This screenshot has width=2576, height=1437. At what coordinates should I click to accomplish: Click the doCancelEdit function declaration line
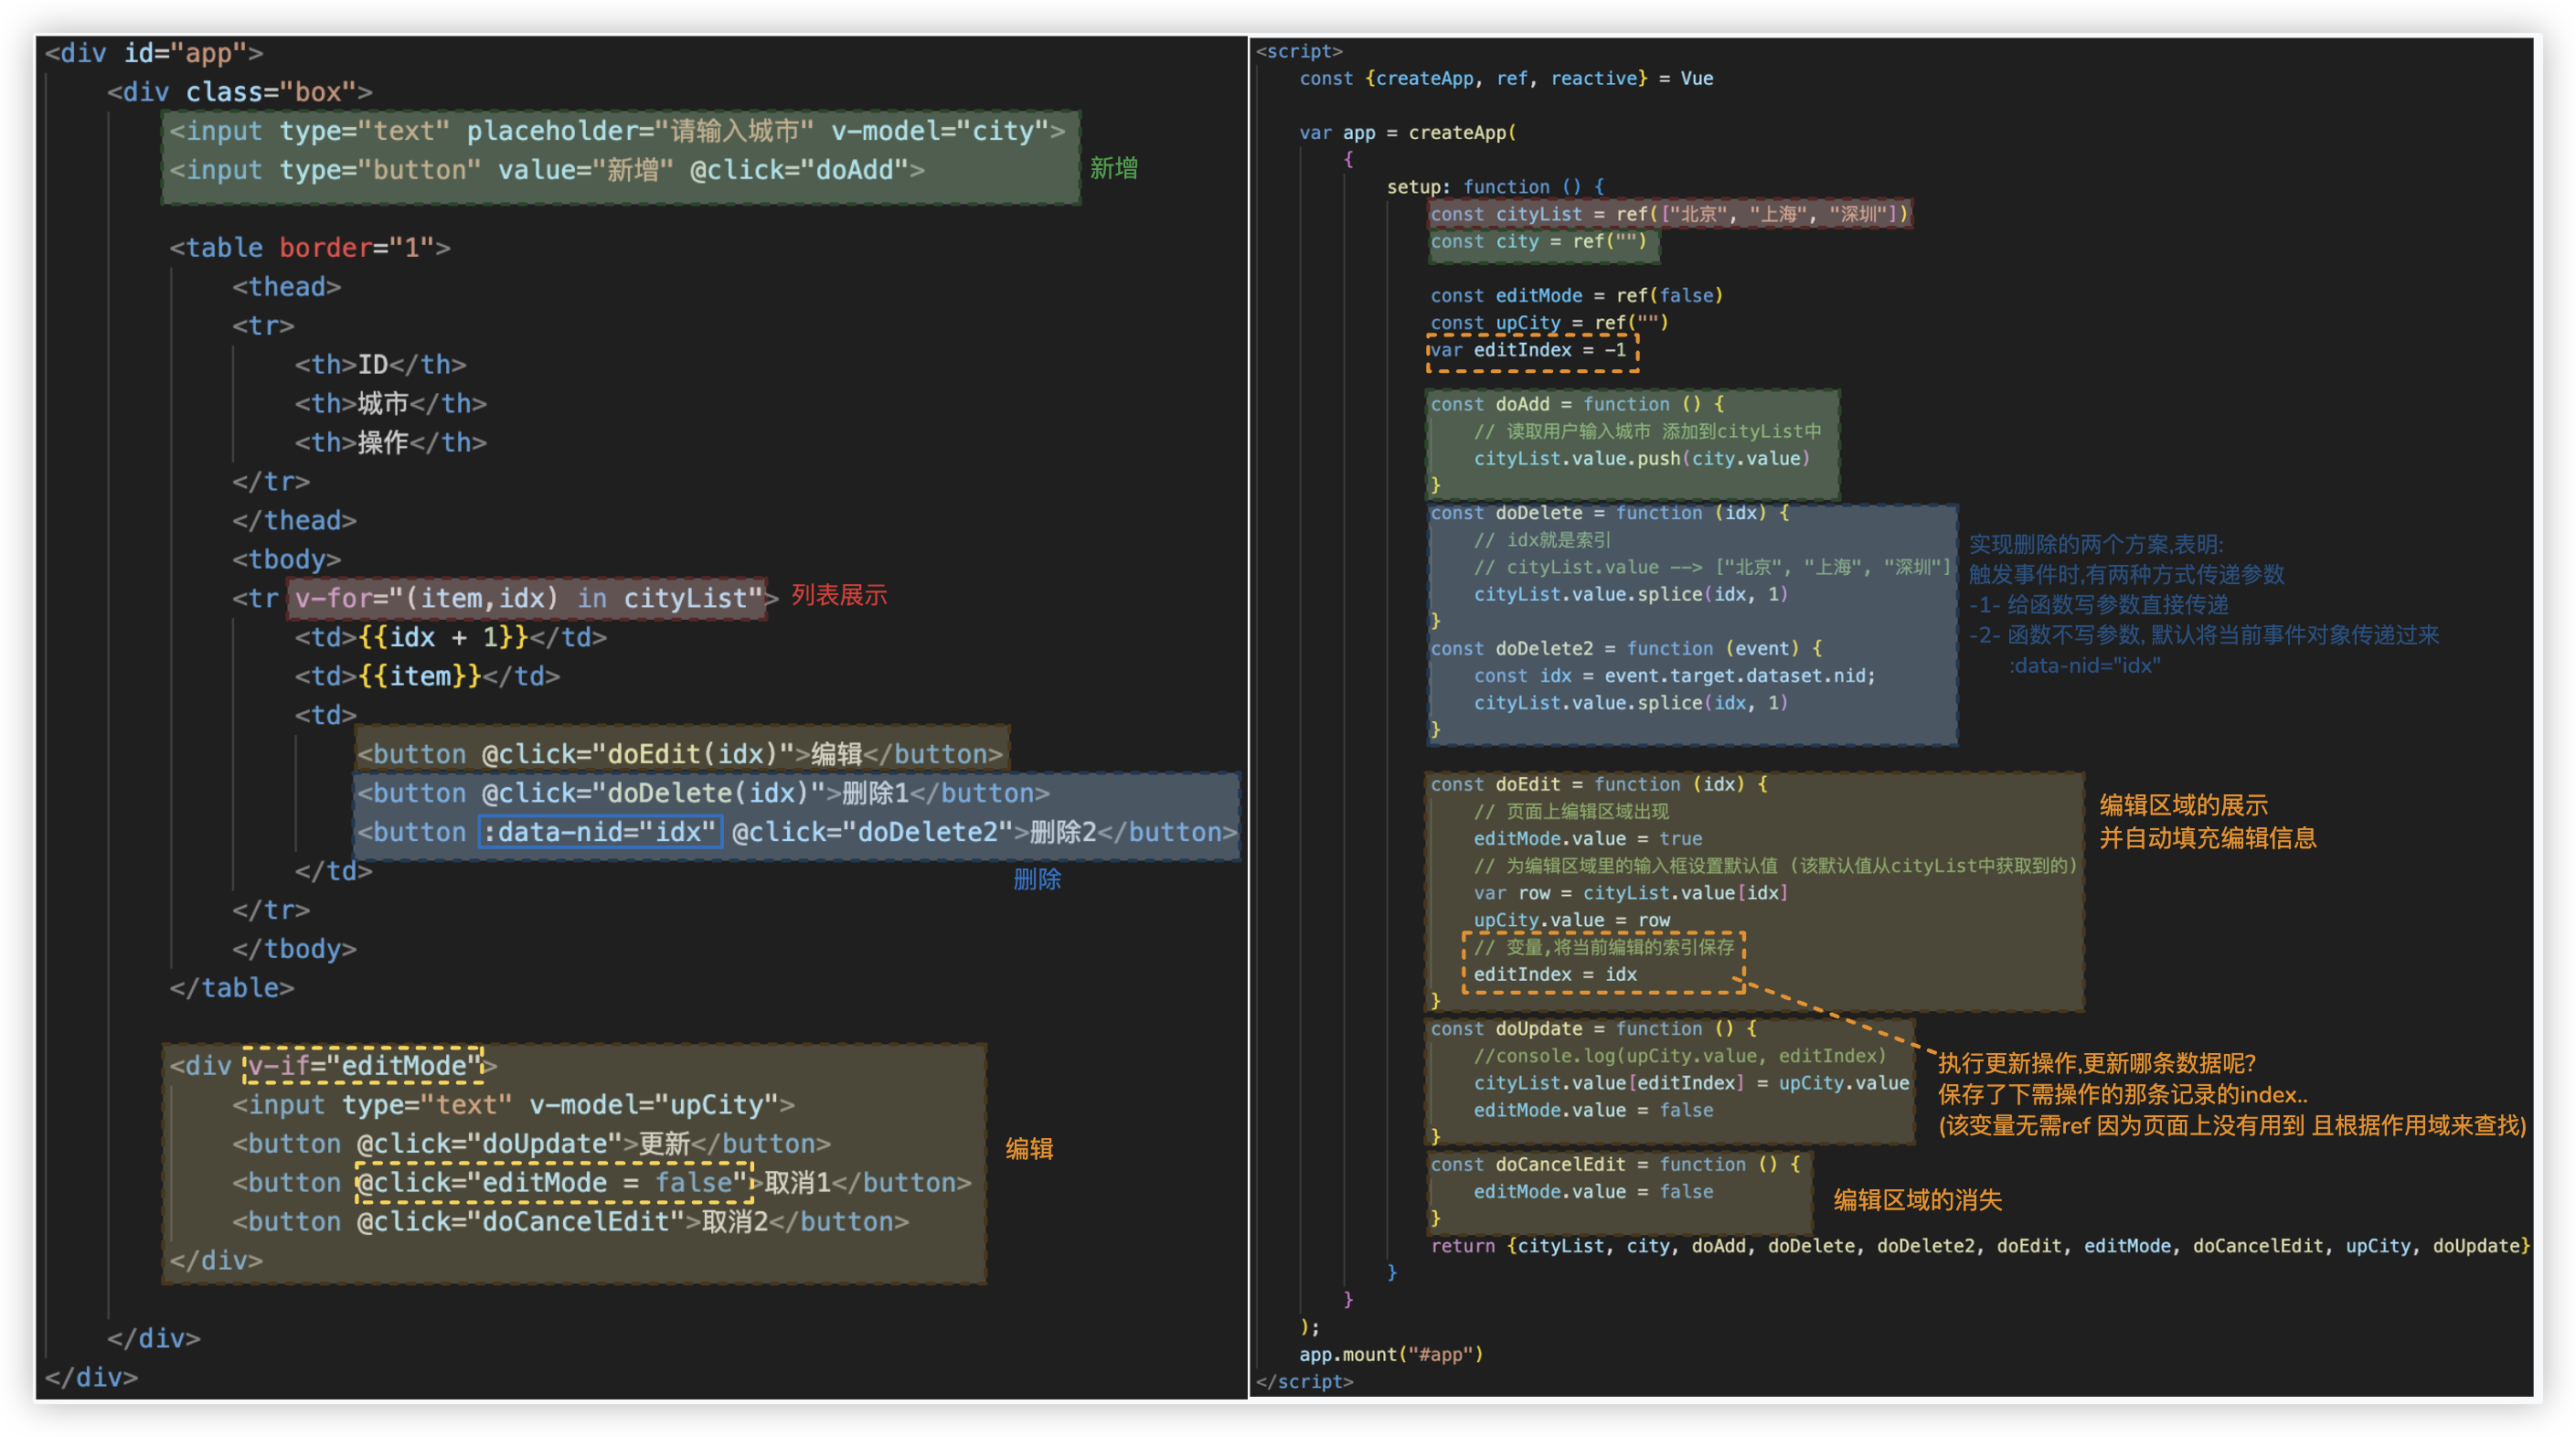[x=1614, y=1164]
